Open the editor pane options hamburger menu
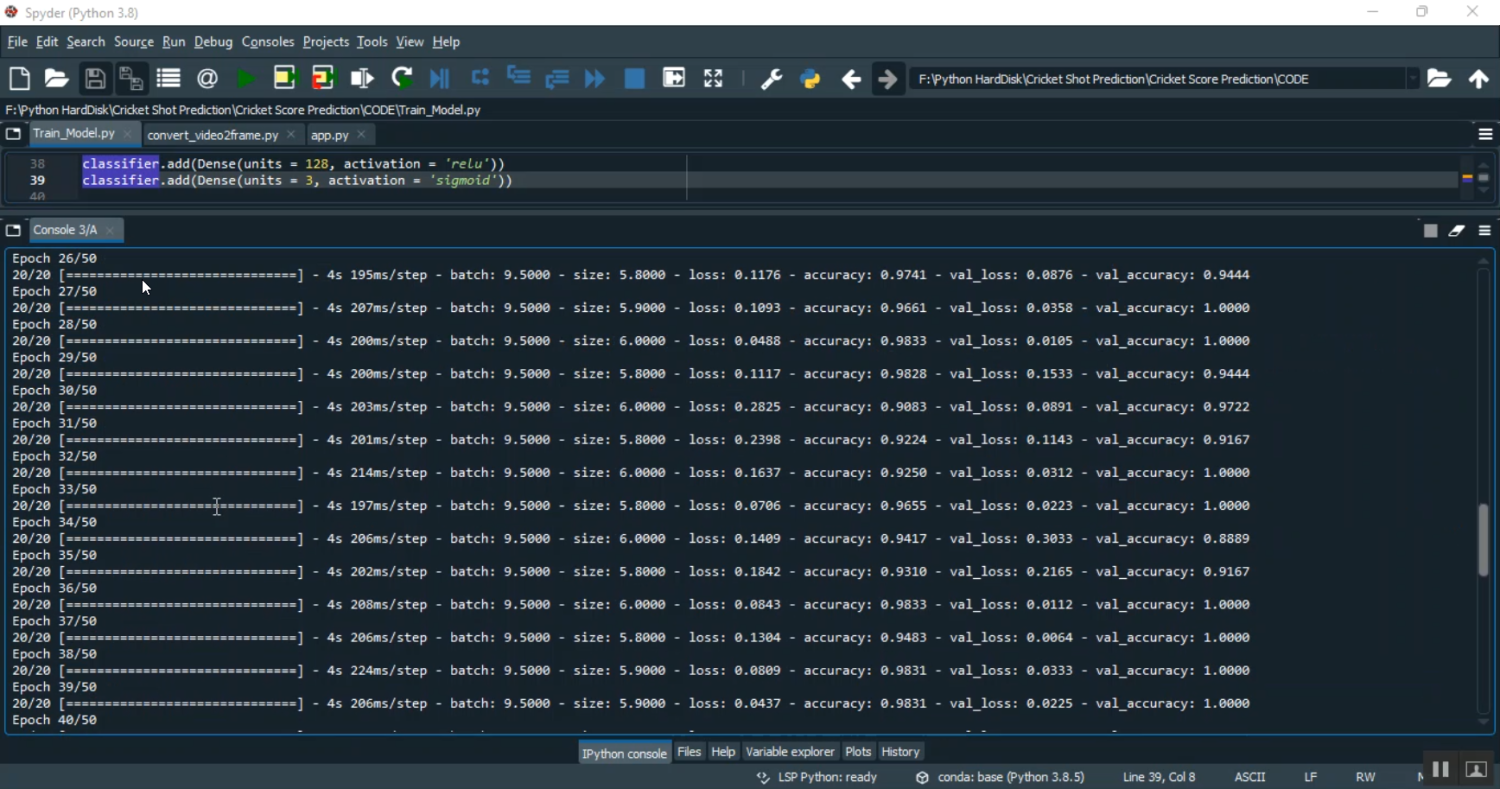The height and width of the screenshot is (789, 1500). pyautogui.click(x=1485, y=134)
